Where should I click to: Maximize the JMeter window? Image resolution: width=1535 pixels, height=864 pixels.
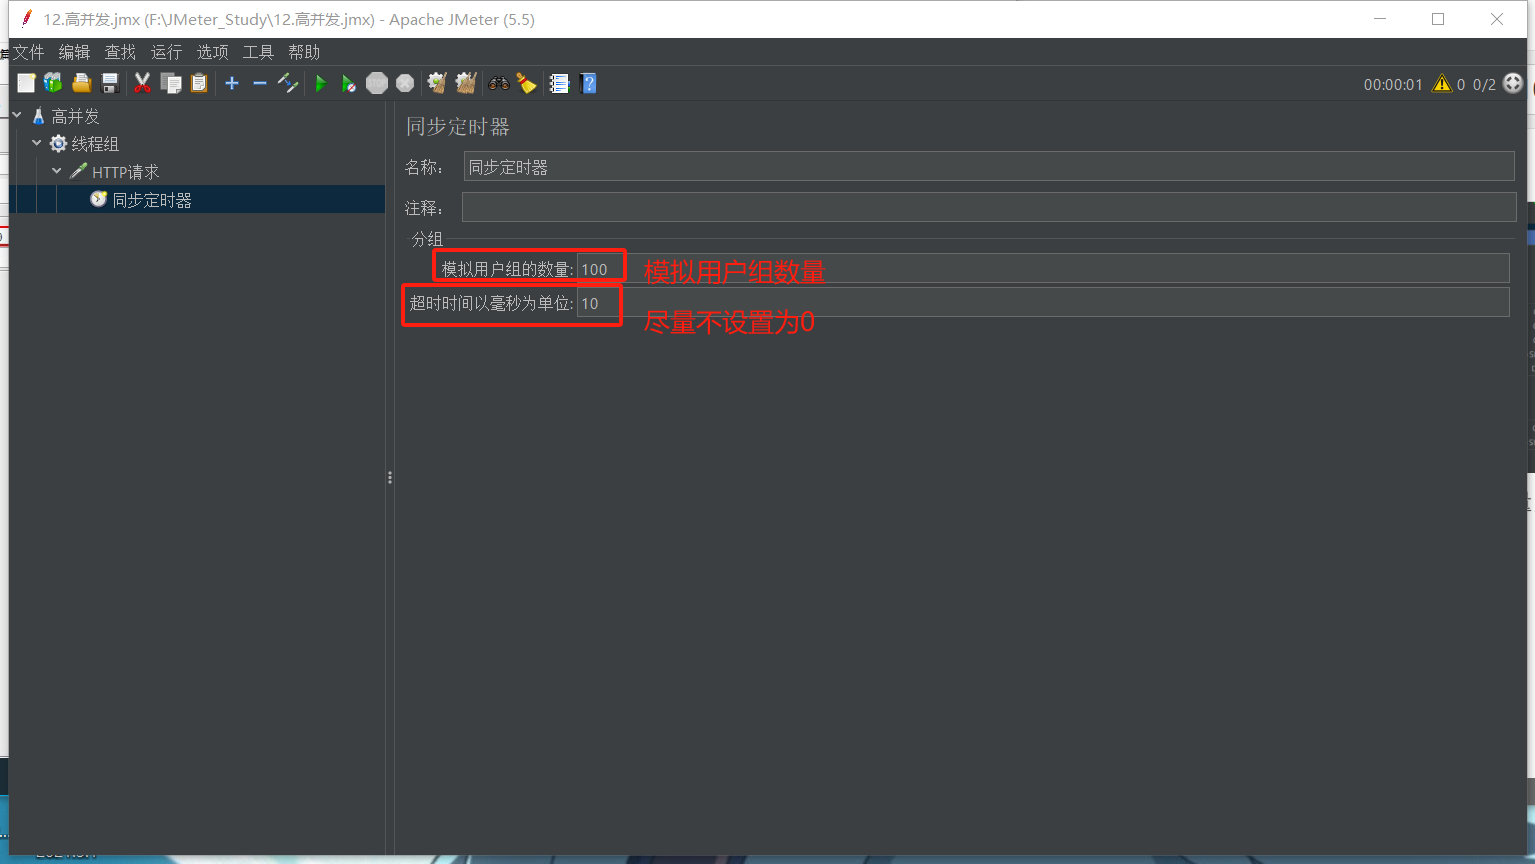coord(1438,19)
